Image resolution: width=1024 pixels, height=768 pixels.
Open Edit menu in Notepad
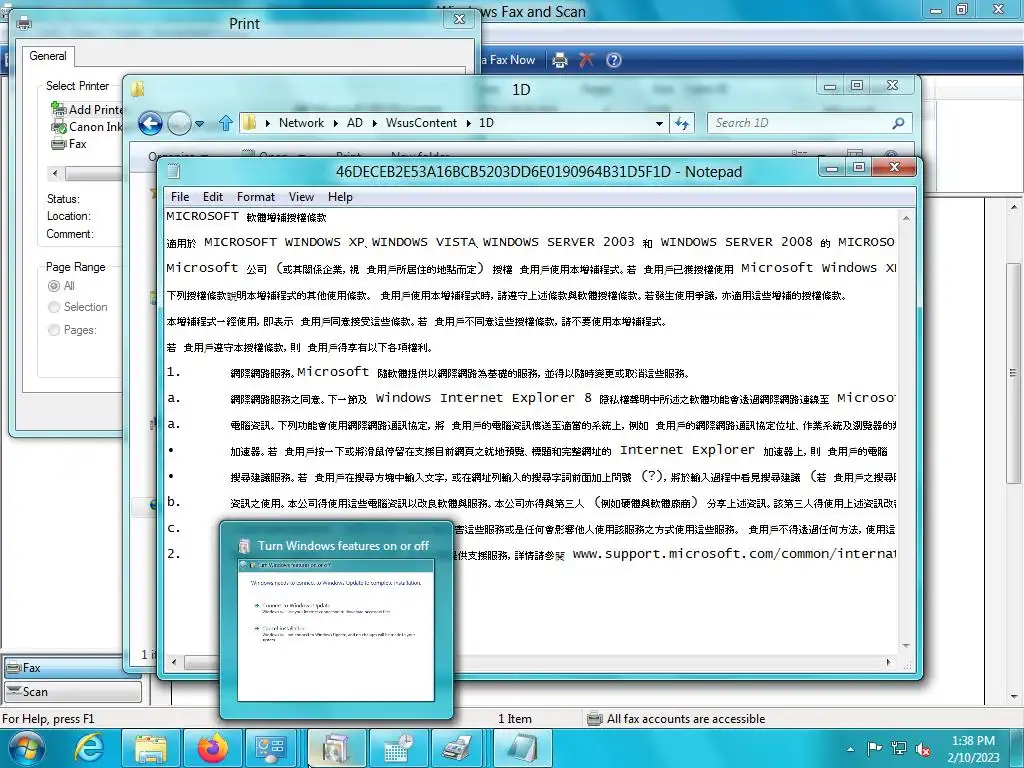coord(213,197)
